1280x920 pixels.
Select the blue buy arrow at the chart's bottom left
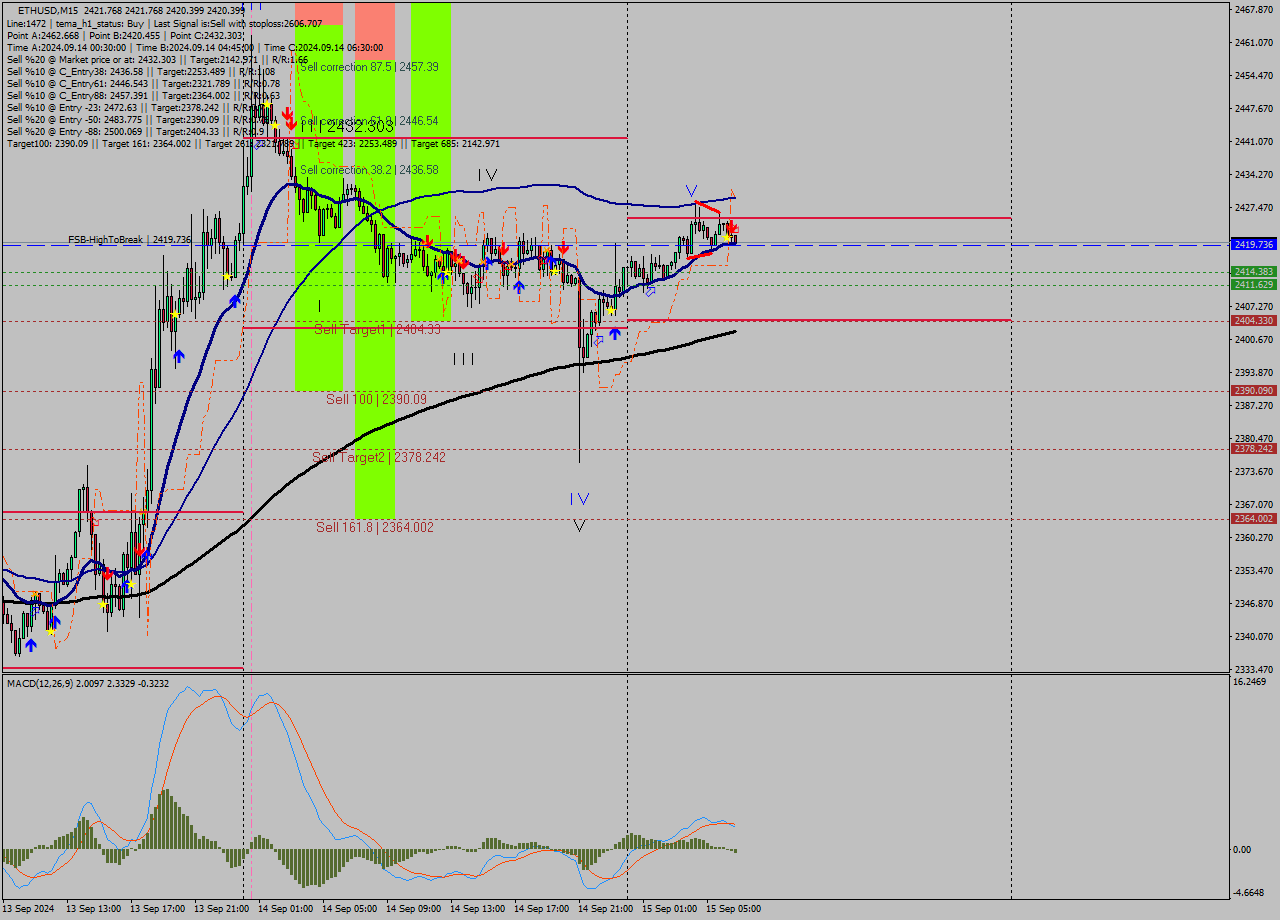pyautogui.click(x=31, y=646)
